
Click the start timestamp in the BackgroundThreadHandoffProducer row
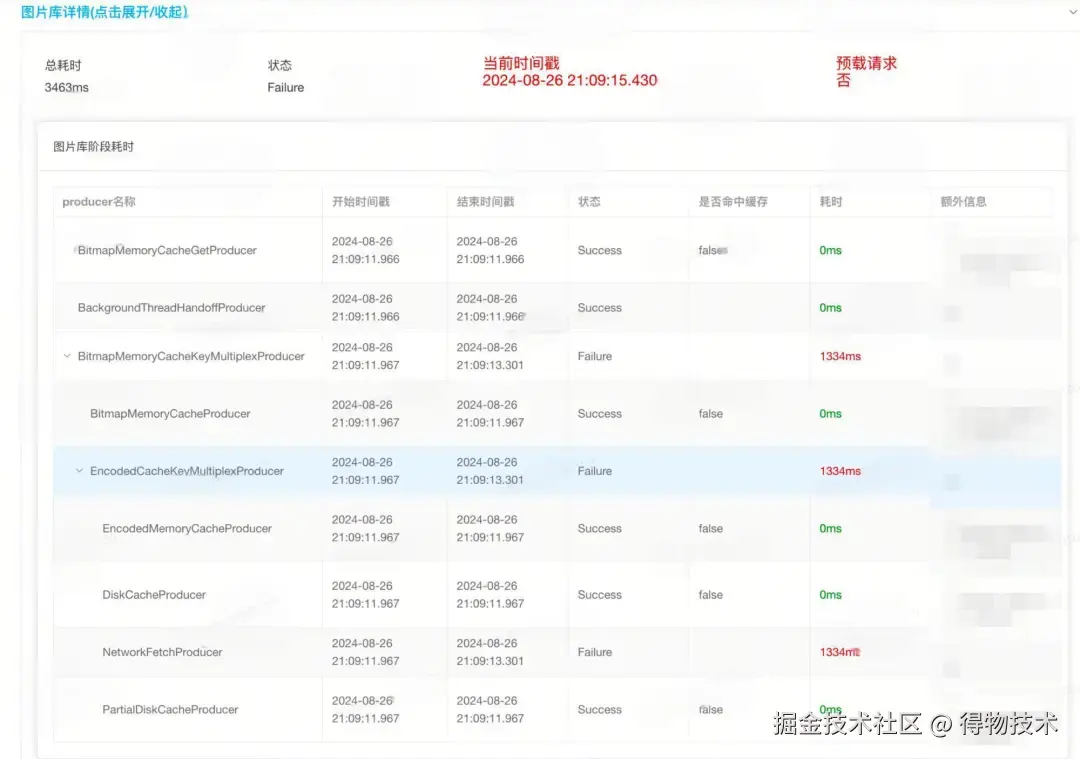point(365,308)
